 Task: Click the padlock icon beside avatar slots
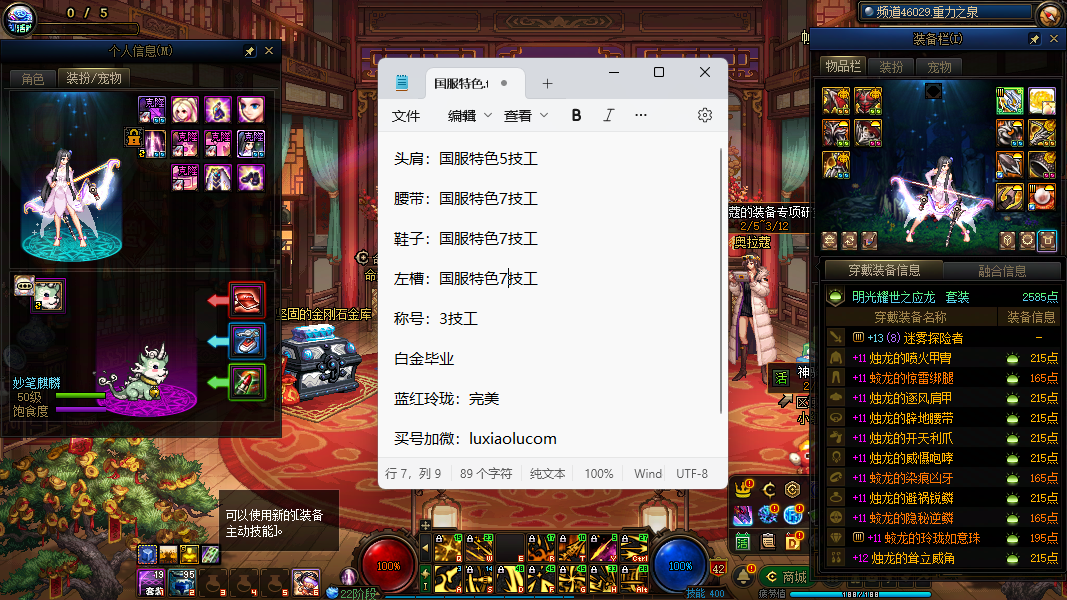[x=133, y=138]
